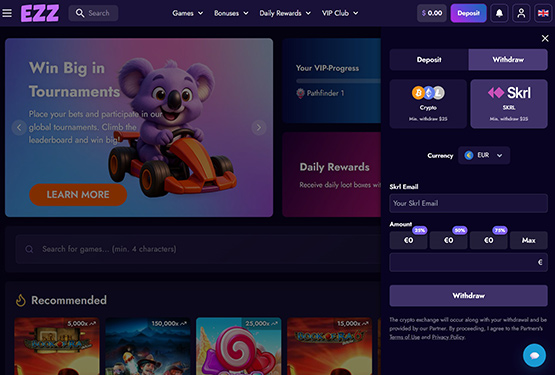Change language via UK flag icon
Image resolution: width=555 pixels, height=375 pixels.
point(543,13)
